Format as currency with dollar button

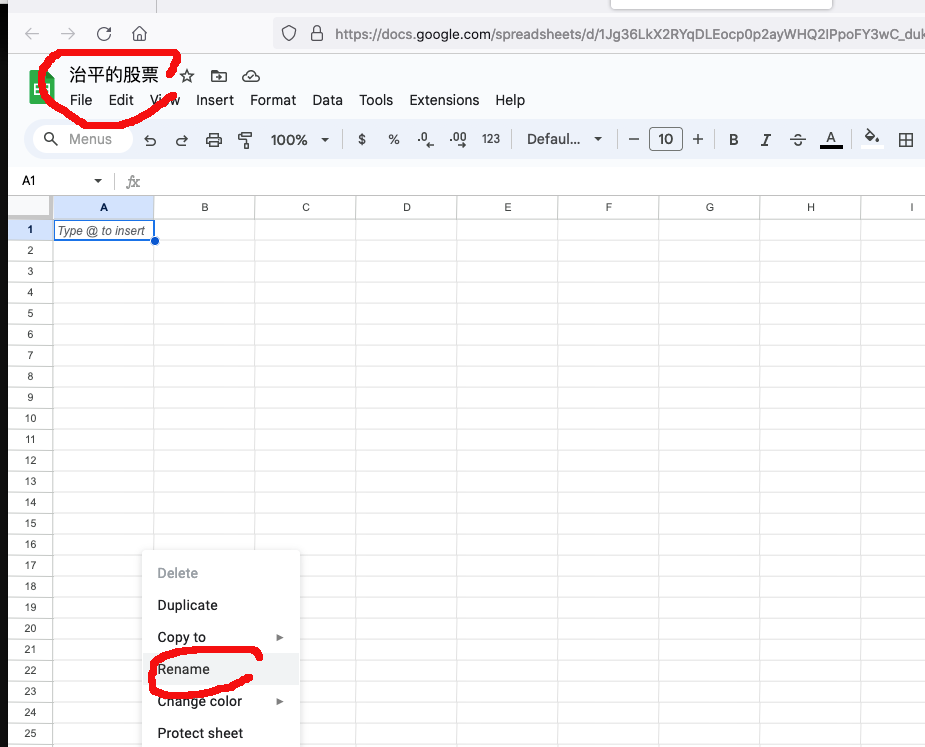(x=361, y=140)
